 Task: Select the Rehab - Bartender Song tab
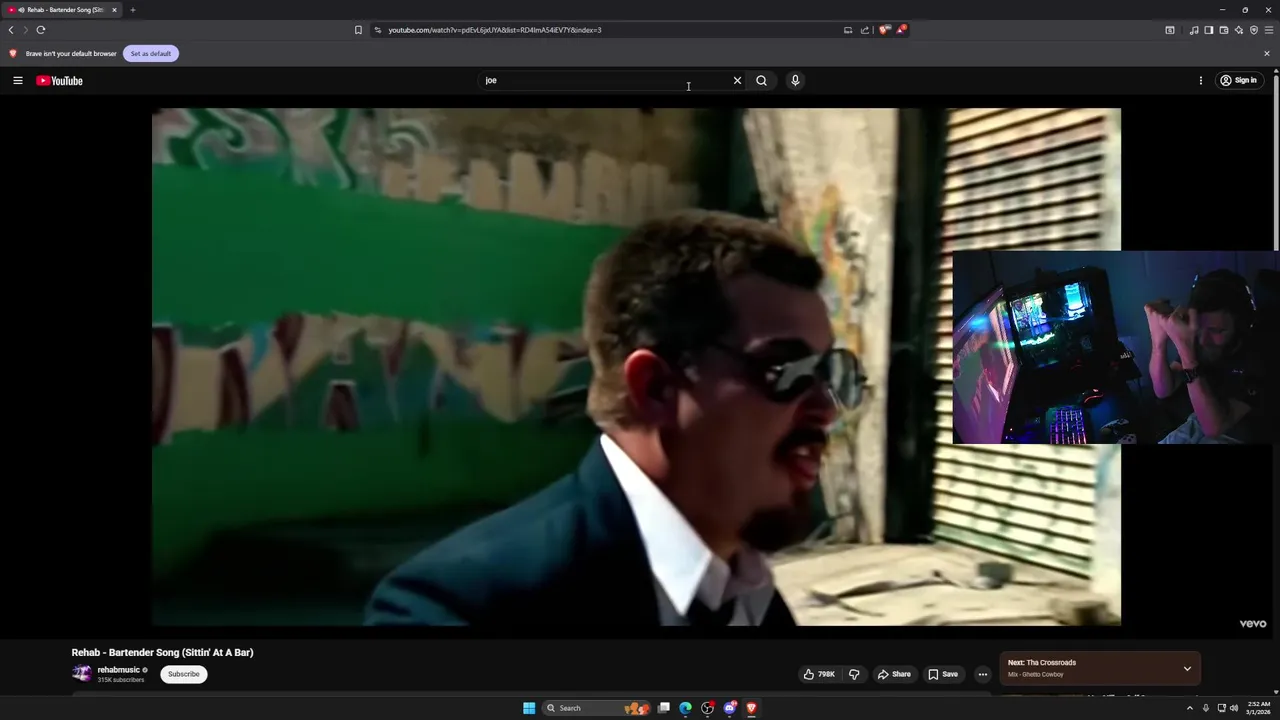pyautogui.click(x=62, y=10)
